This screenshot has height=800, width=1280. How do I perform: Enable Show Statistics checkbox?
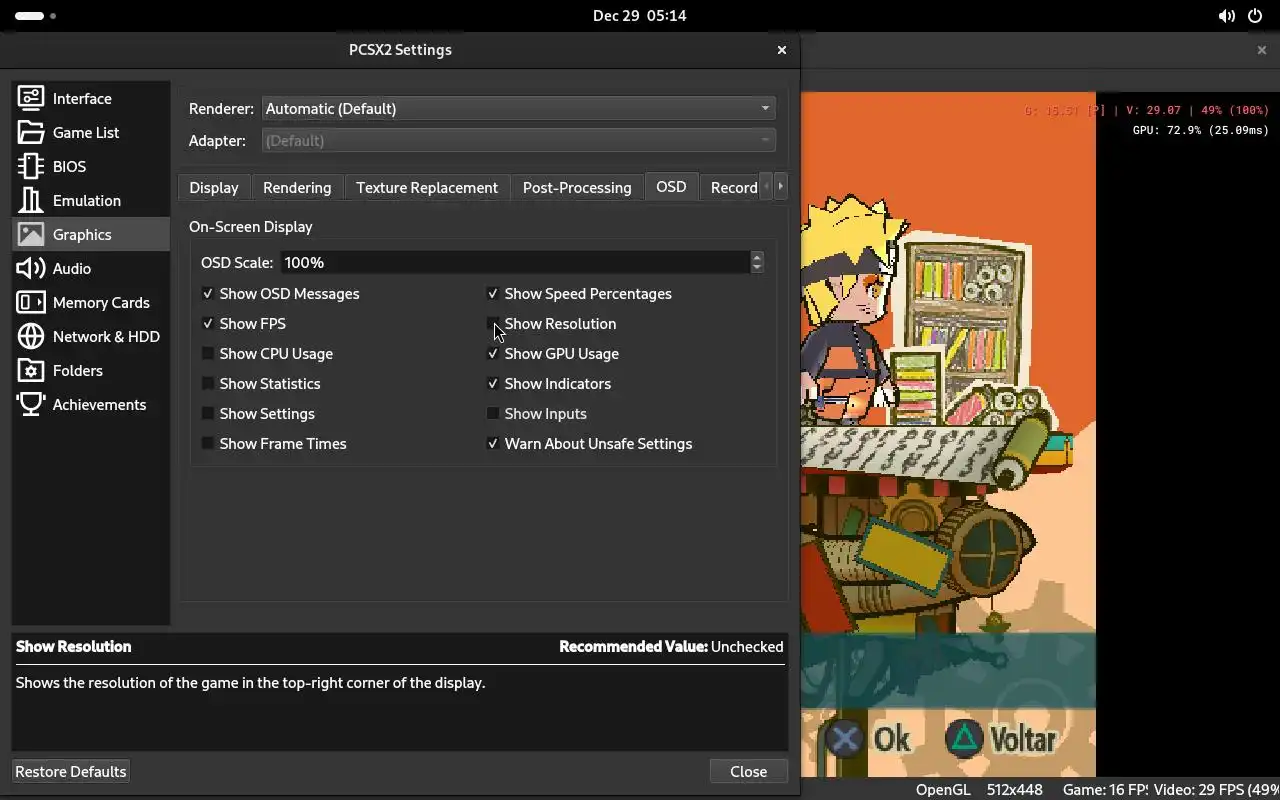click(x=208, y=384)
